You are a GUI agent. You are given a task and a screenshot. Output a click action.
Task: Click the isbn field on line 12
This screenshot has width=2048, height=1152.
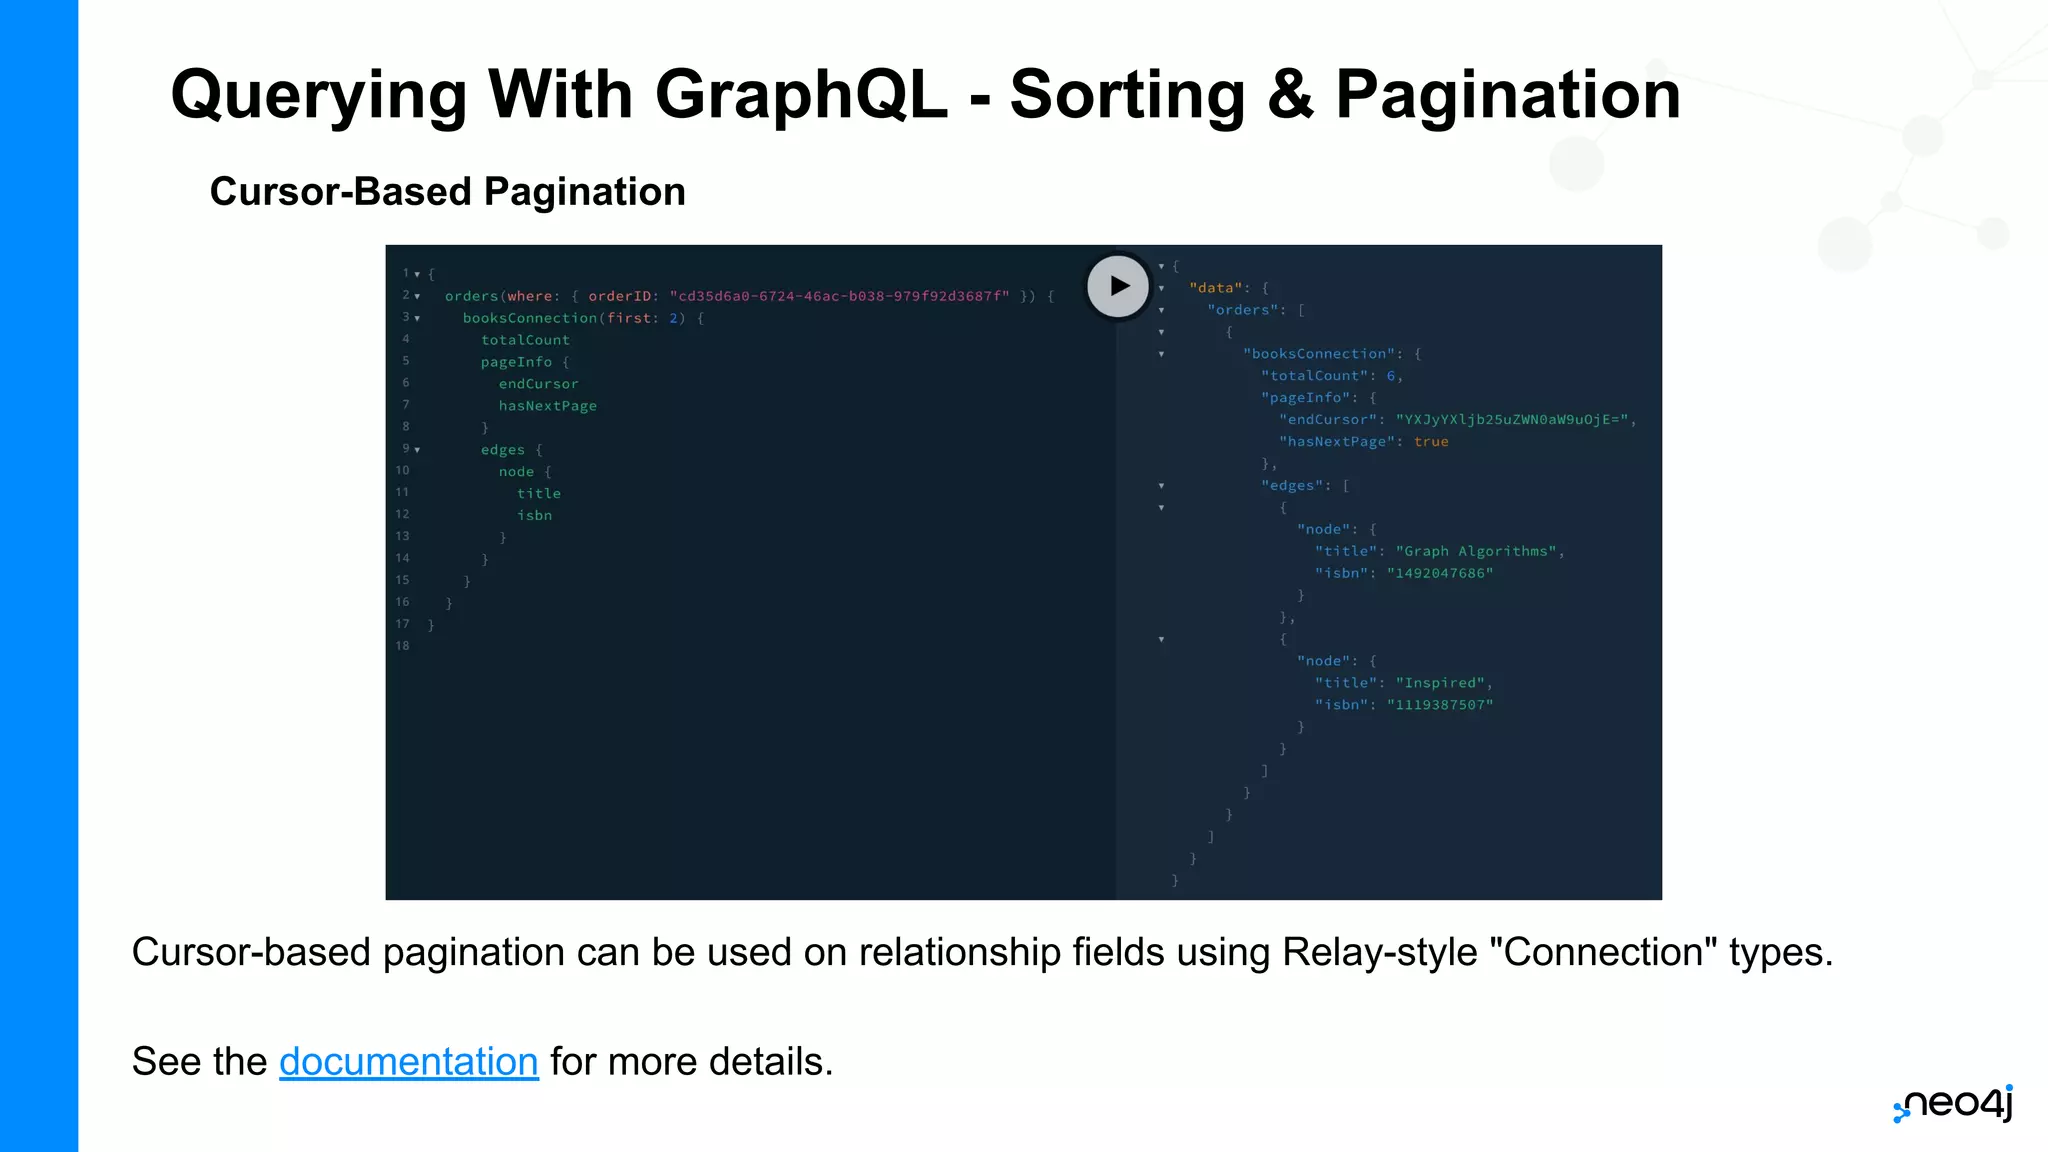pyautogui.click(x=534, y=516)
